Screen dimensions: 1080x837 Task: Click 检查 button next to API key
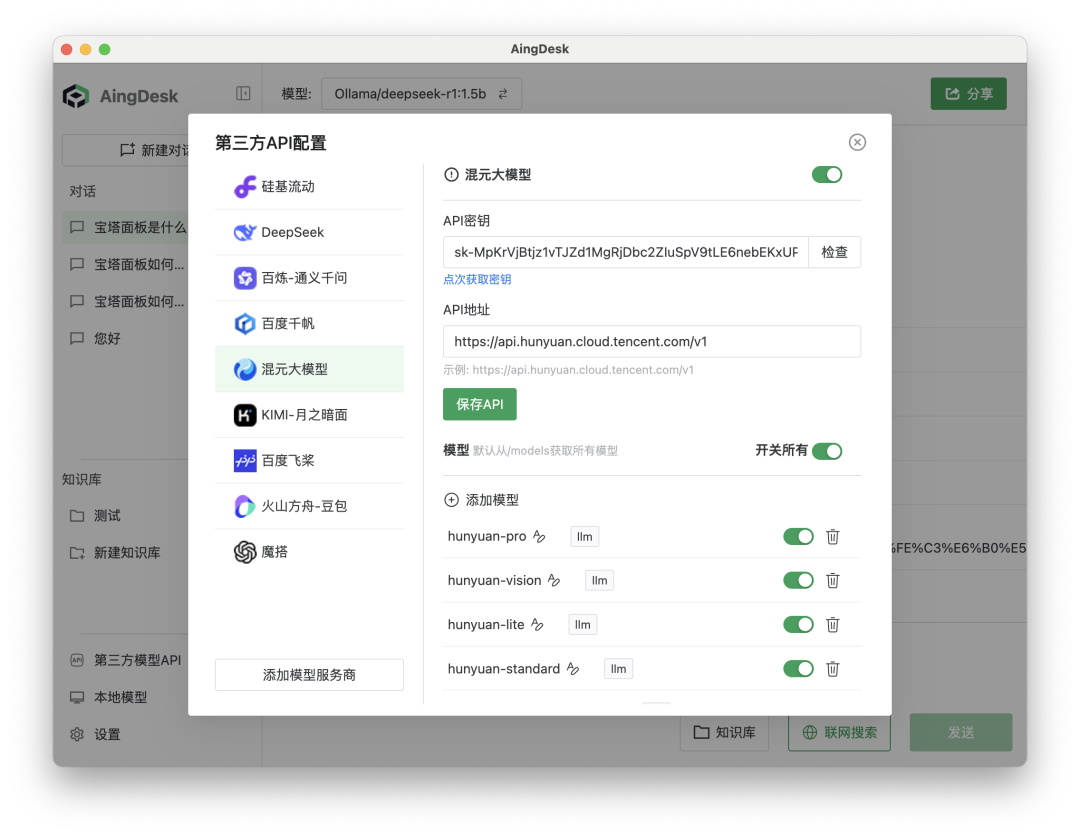coord(834,252)
